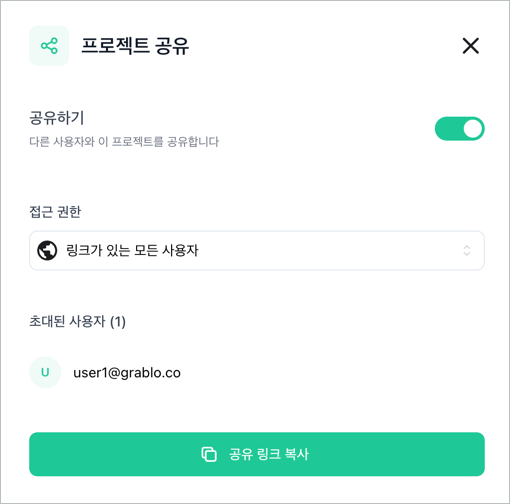Image resolution: width=510 pixels, height=504 pixels.
Task: Click the up-down chevron in access dropdown
Action: tap(467, 250)
